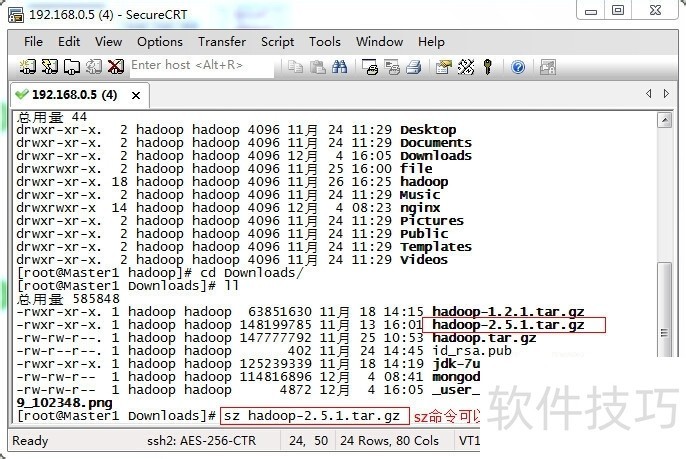Open the File menu
686x459 pixels.
(x=33, y=42)
